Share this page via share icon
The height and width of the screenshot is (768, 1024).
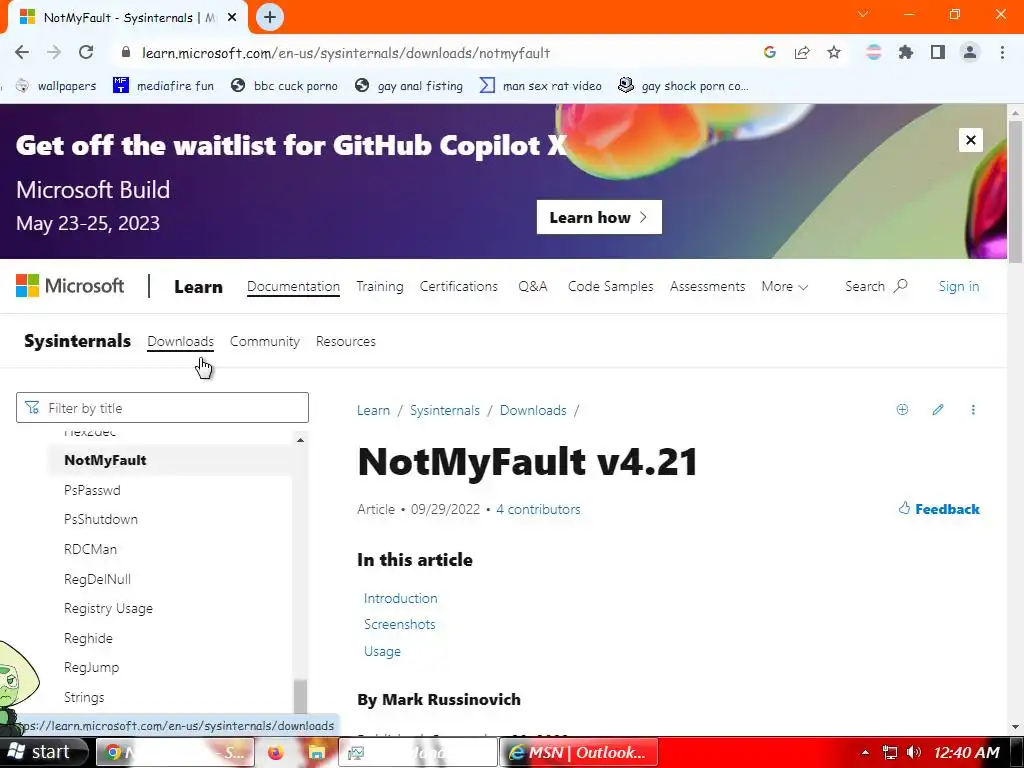(x=802, y=52)
